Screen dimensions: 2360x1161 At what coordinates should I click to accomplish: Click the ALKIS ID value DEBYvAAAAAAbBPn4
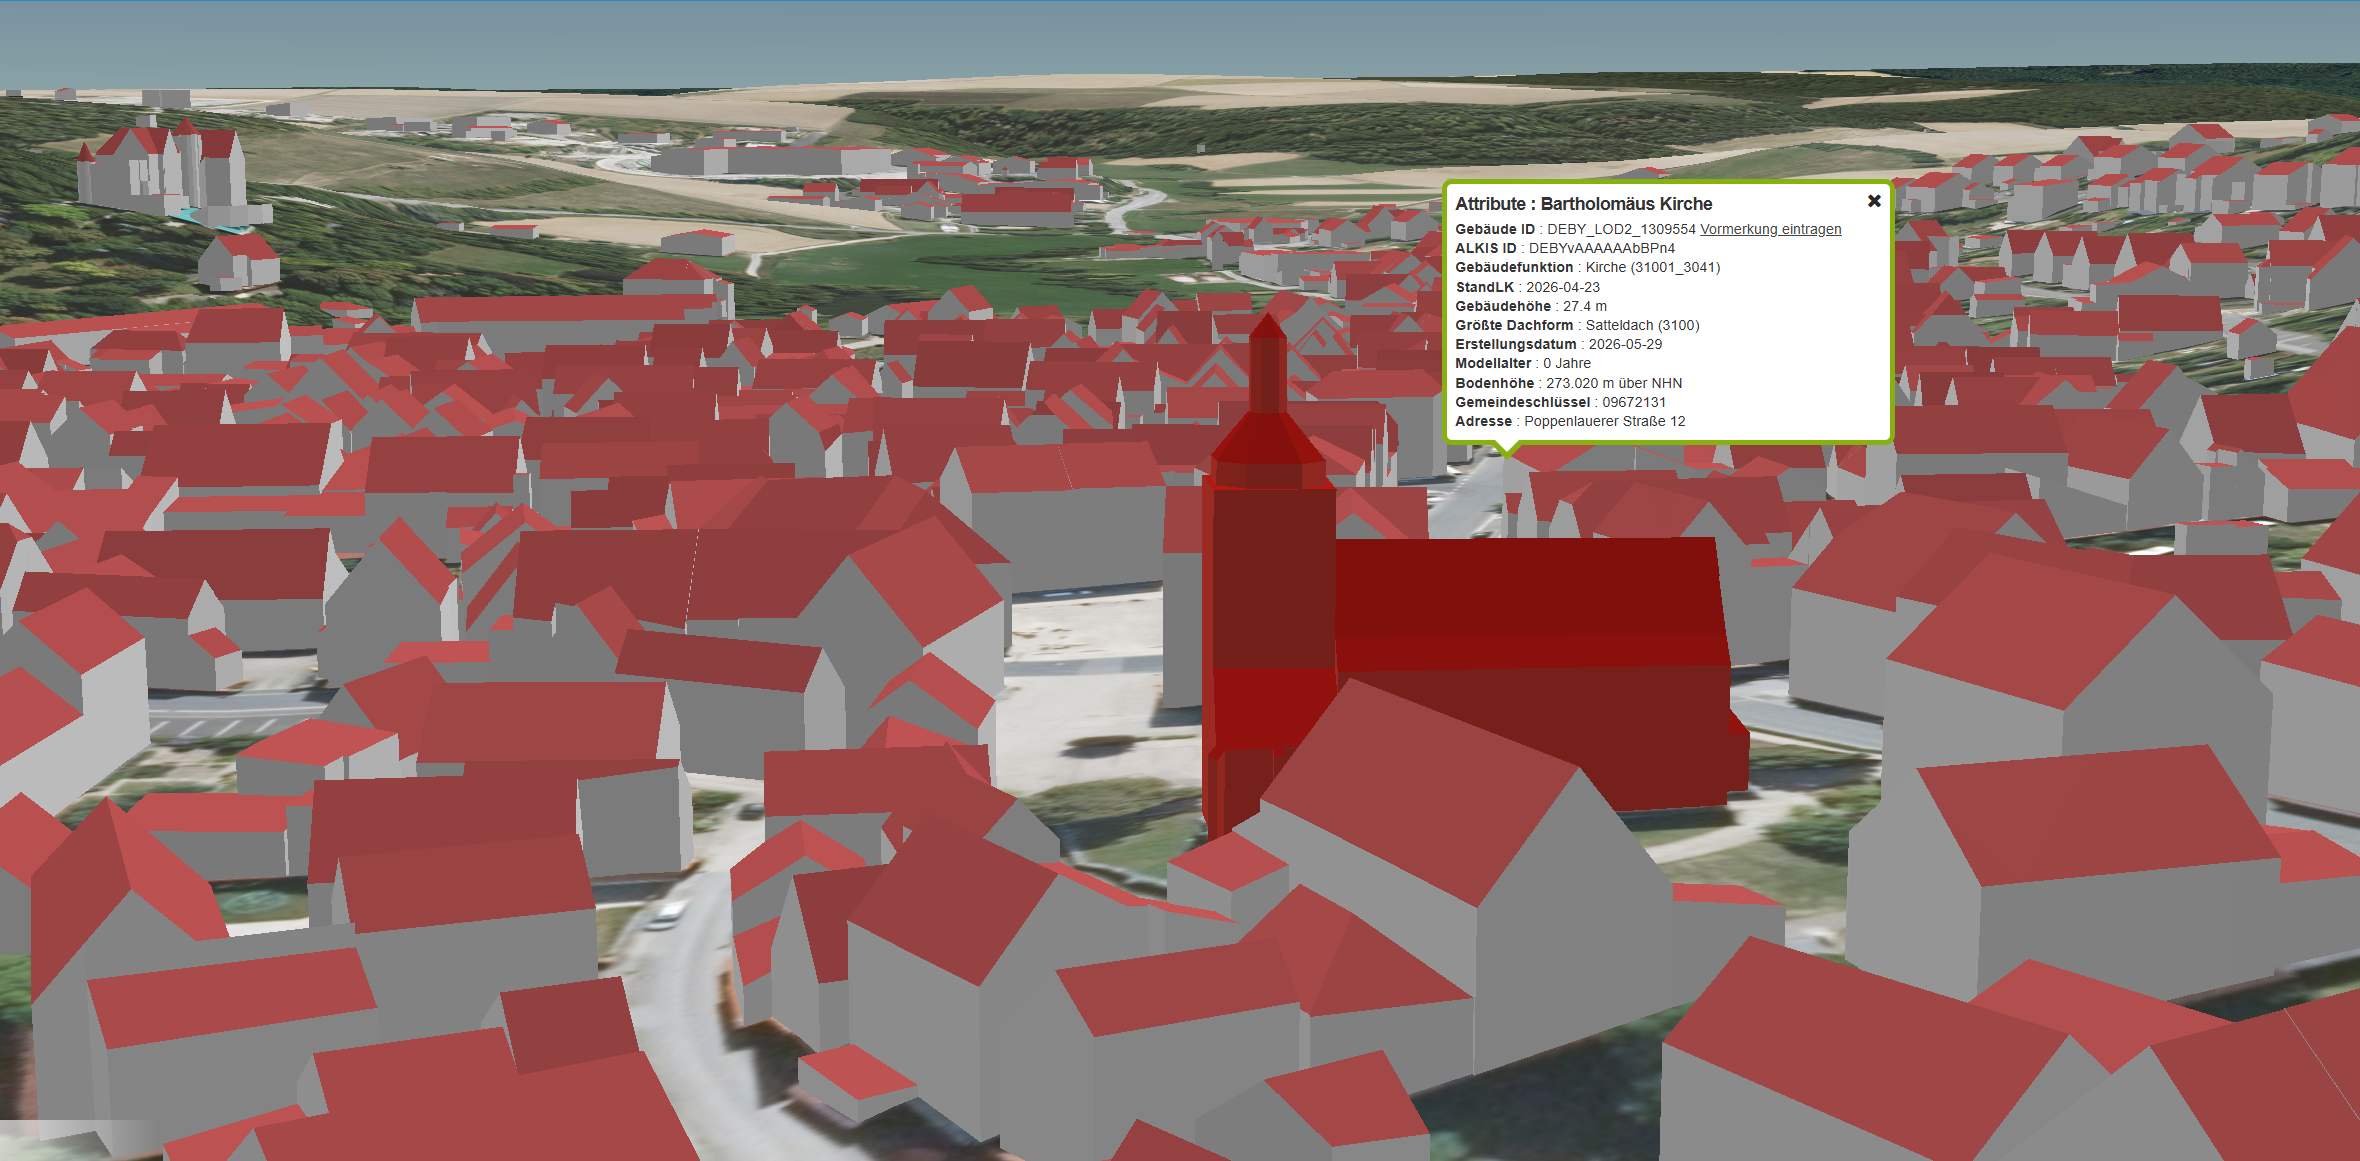[x=1601, y=248]
